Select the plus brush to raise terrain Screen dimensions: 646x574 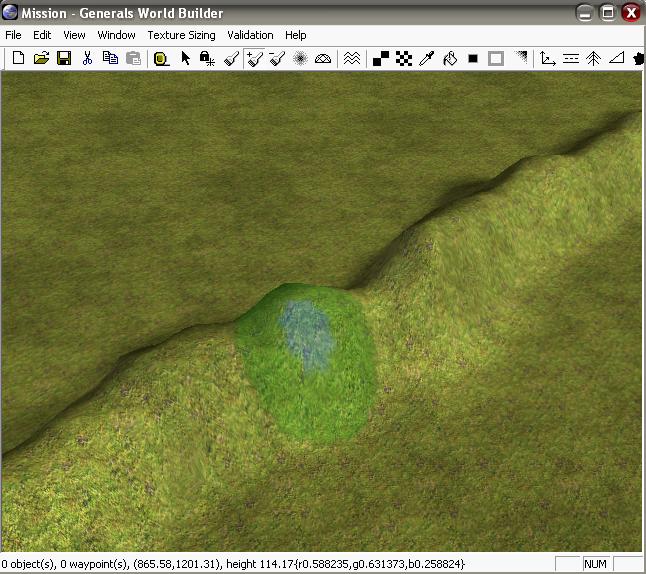(255, 58)
